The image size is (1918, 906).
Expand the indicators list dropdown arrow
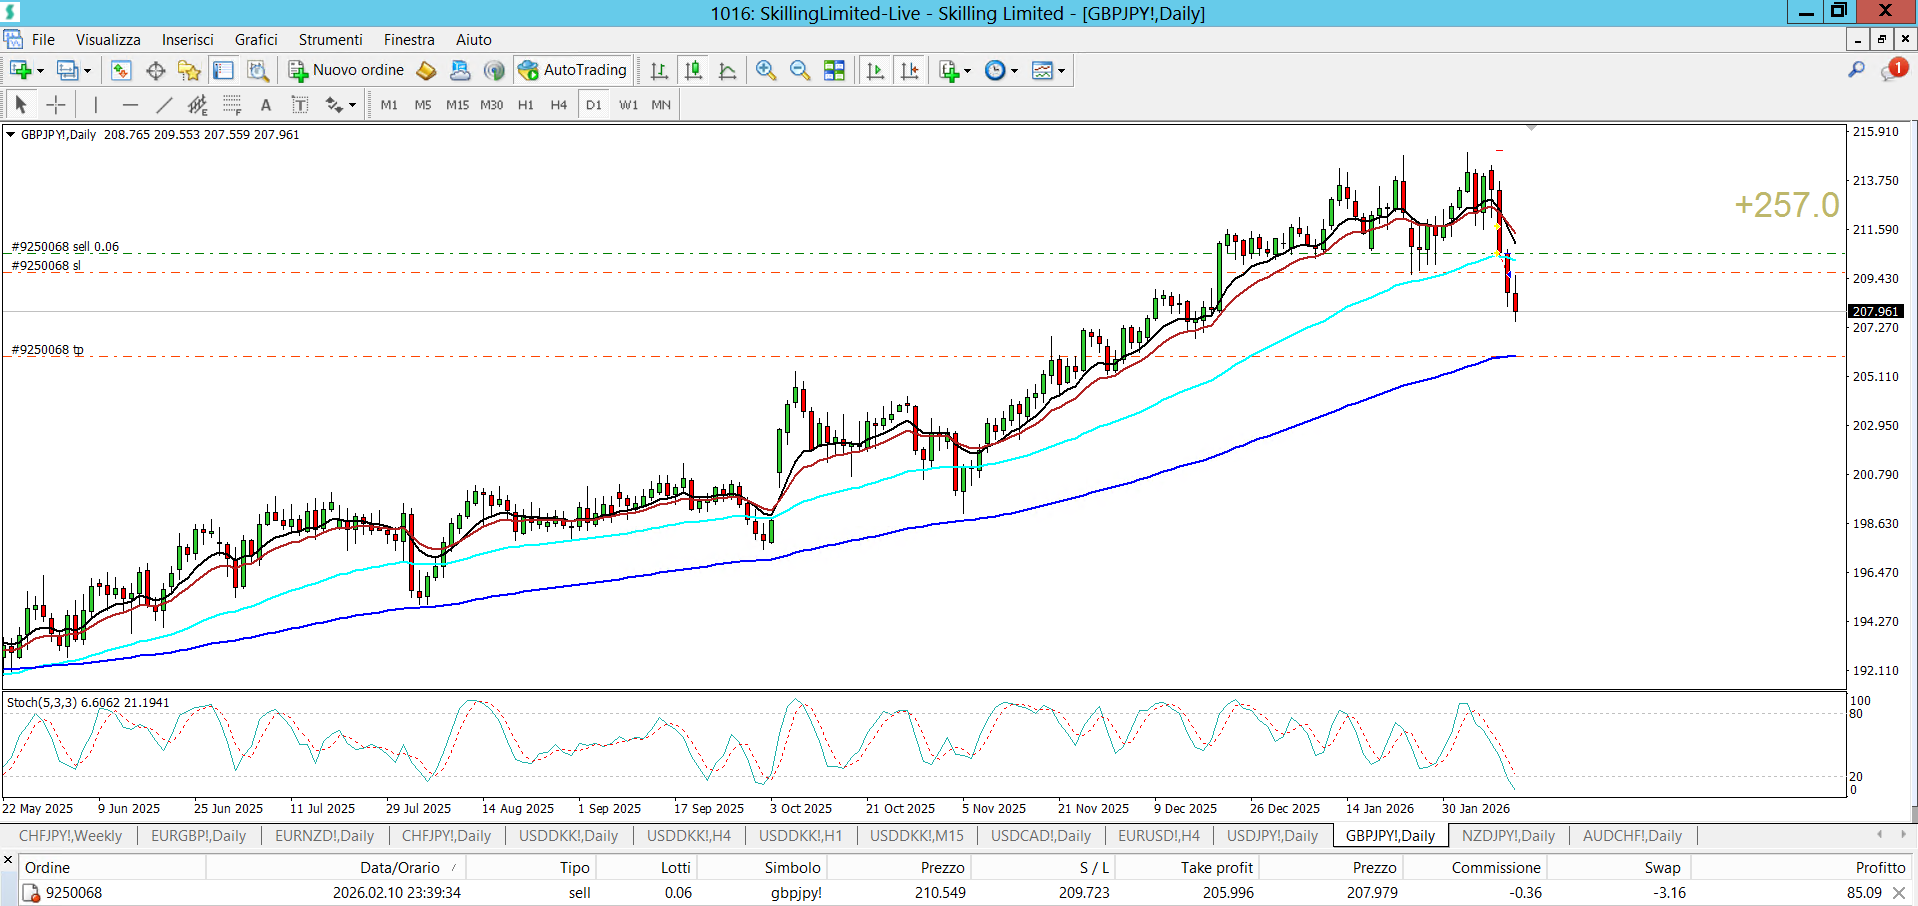coord(968,71)
